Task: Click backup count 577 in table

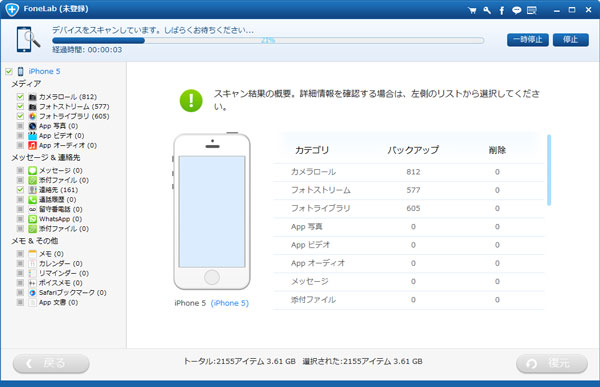Action: coord(413,190)
